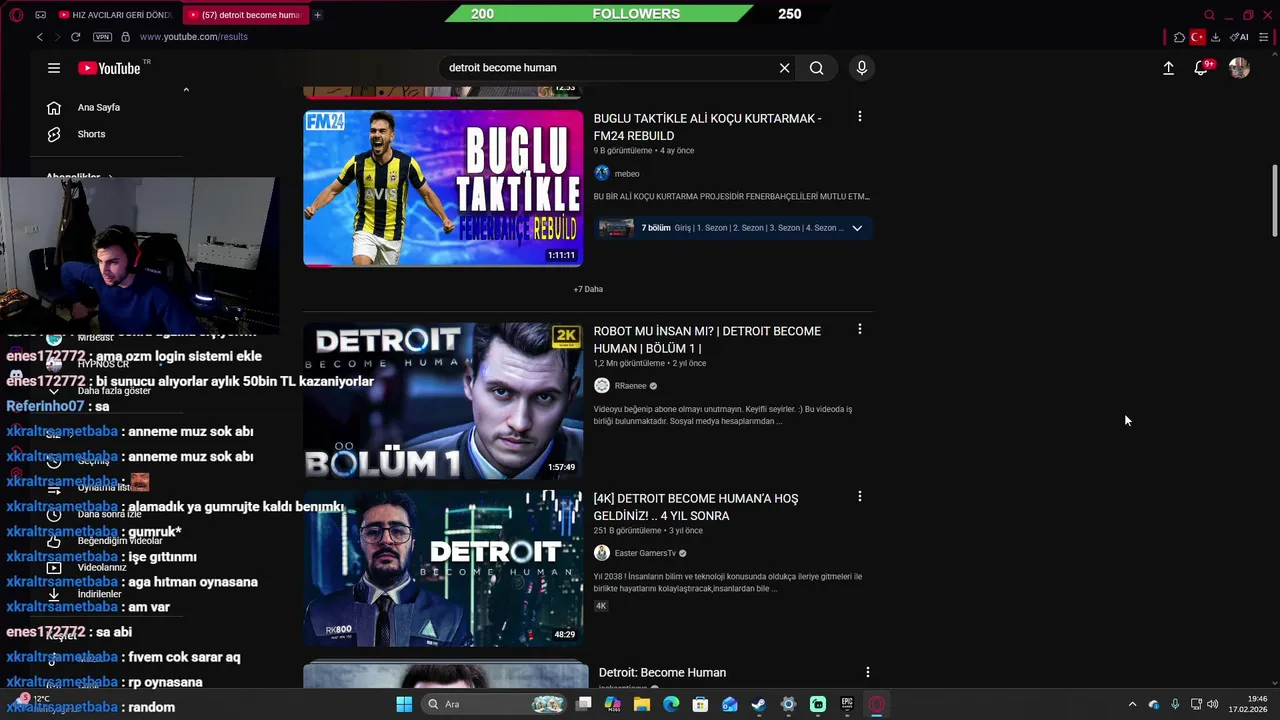Open Epic Games Launcher from taskbar

coord(847,704)
